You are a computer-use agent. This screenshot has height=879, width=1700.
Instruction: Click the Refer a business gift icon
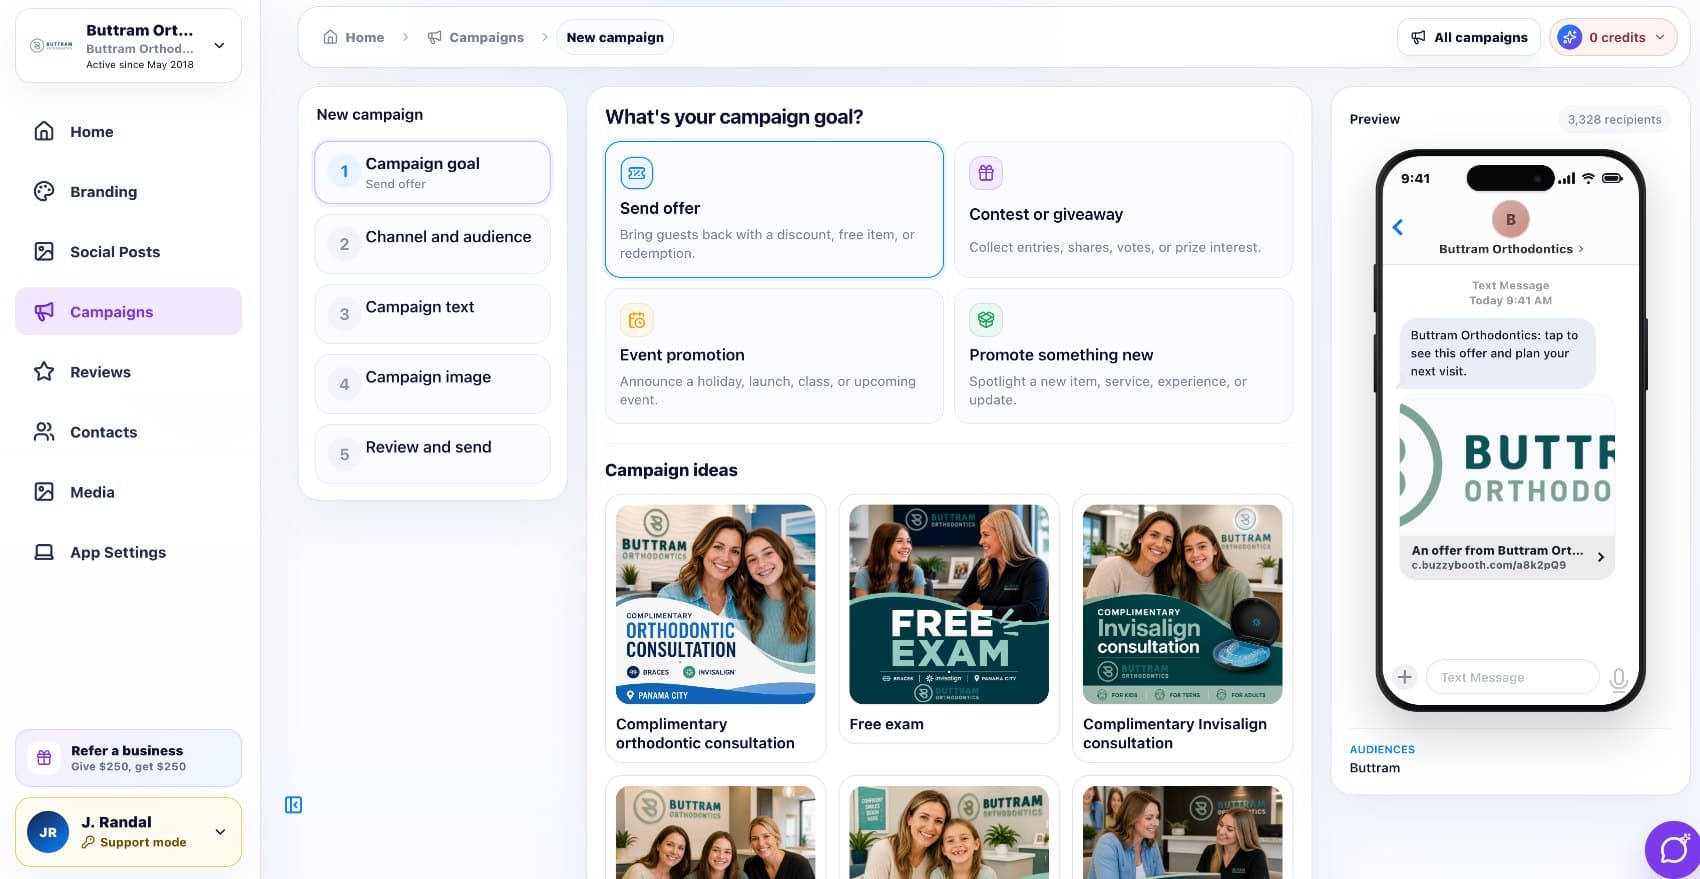pyautogui.click(x=44, y=758)
